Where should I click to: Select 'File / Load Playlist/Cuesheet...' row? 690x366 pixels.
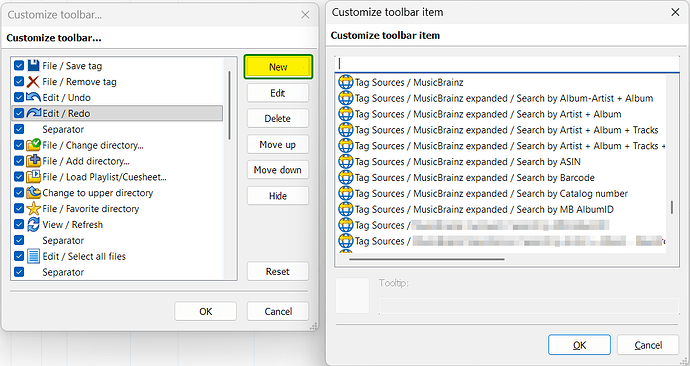click(117, 177)
